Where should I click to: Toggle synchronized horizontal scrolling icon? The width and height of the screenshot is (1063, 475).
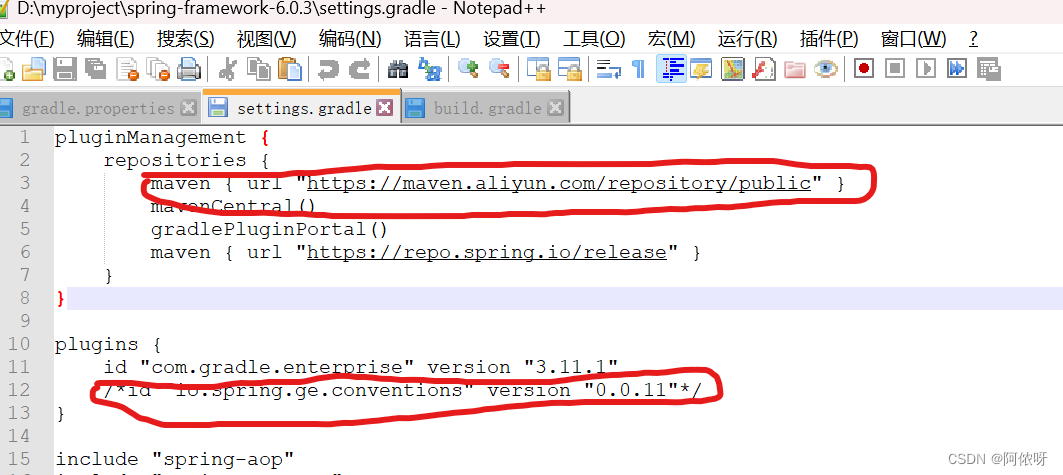[x=569, y=68]
